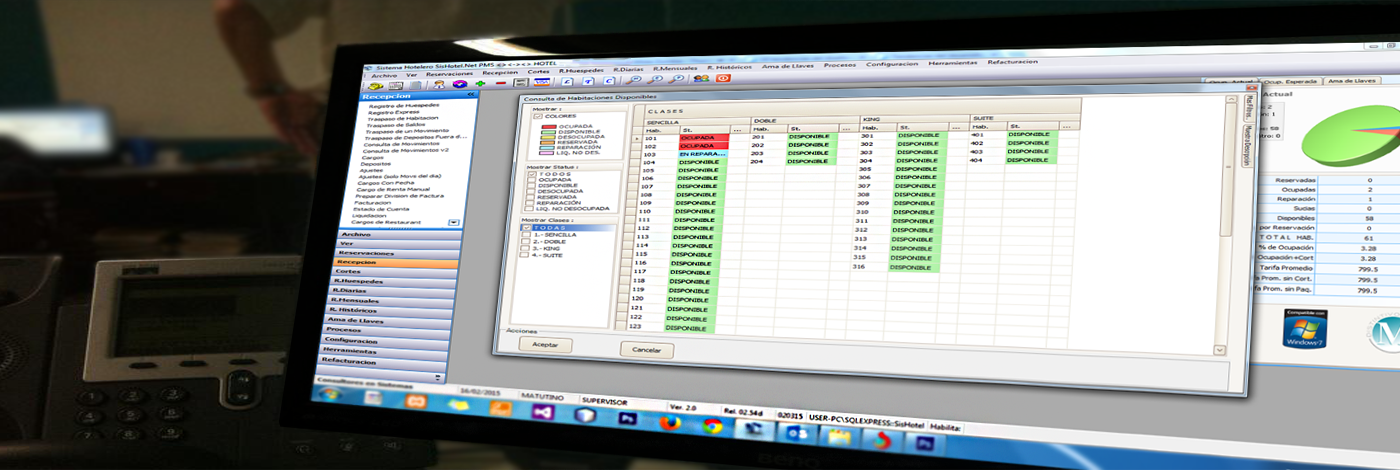Open the Configuracion menu

892,63
